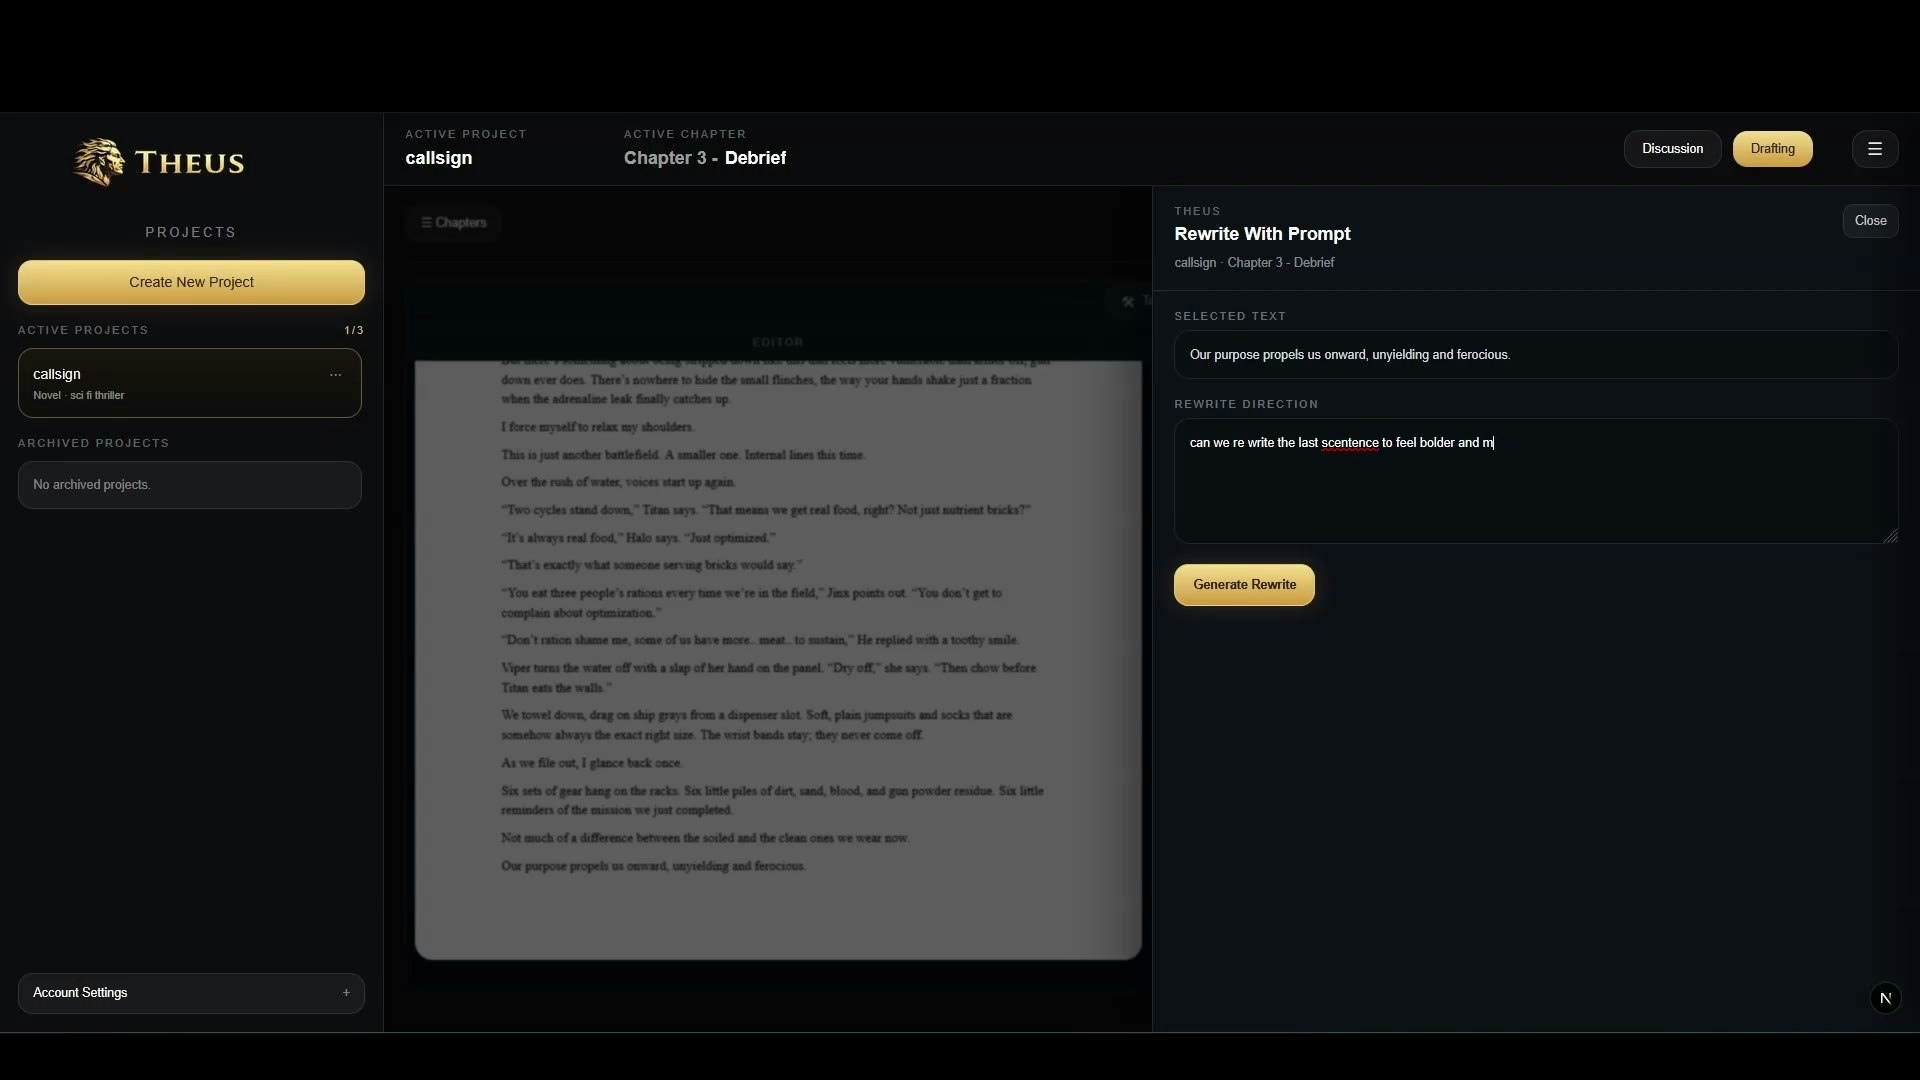This screenshot has width=1920, height=1080.
Task: Open callsign project three-dot options
Action: [x=335, y=375]
